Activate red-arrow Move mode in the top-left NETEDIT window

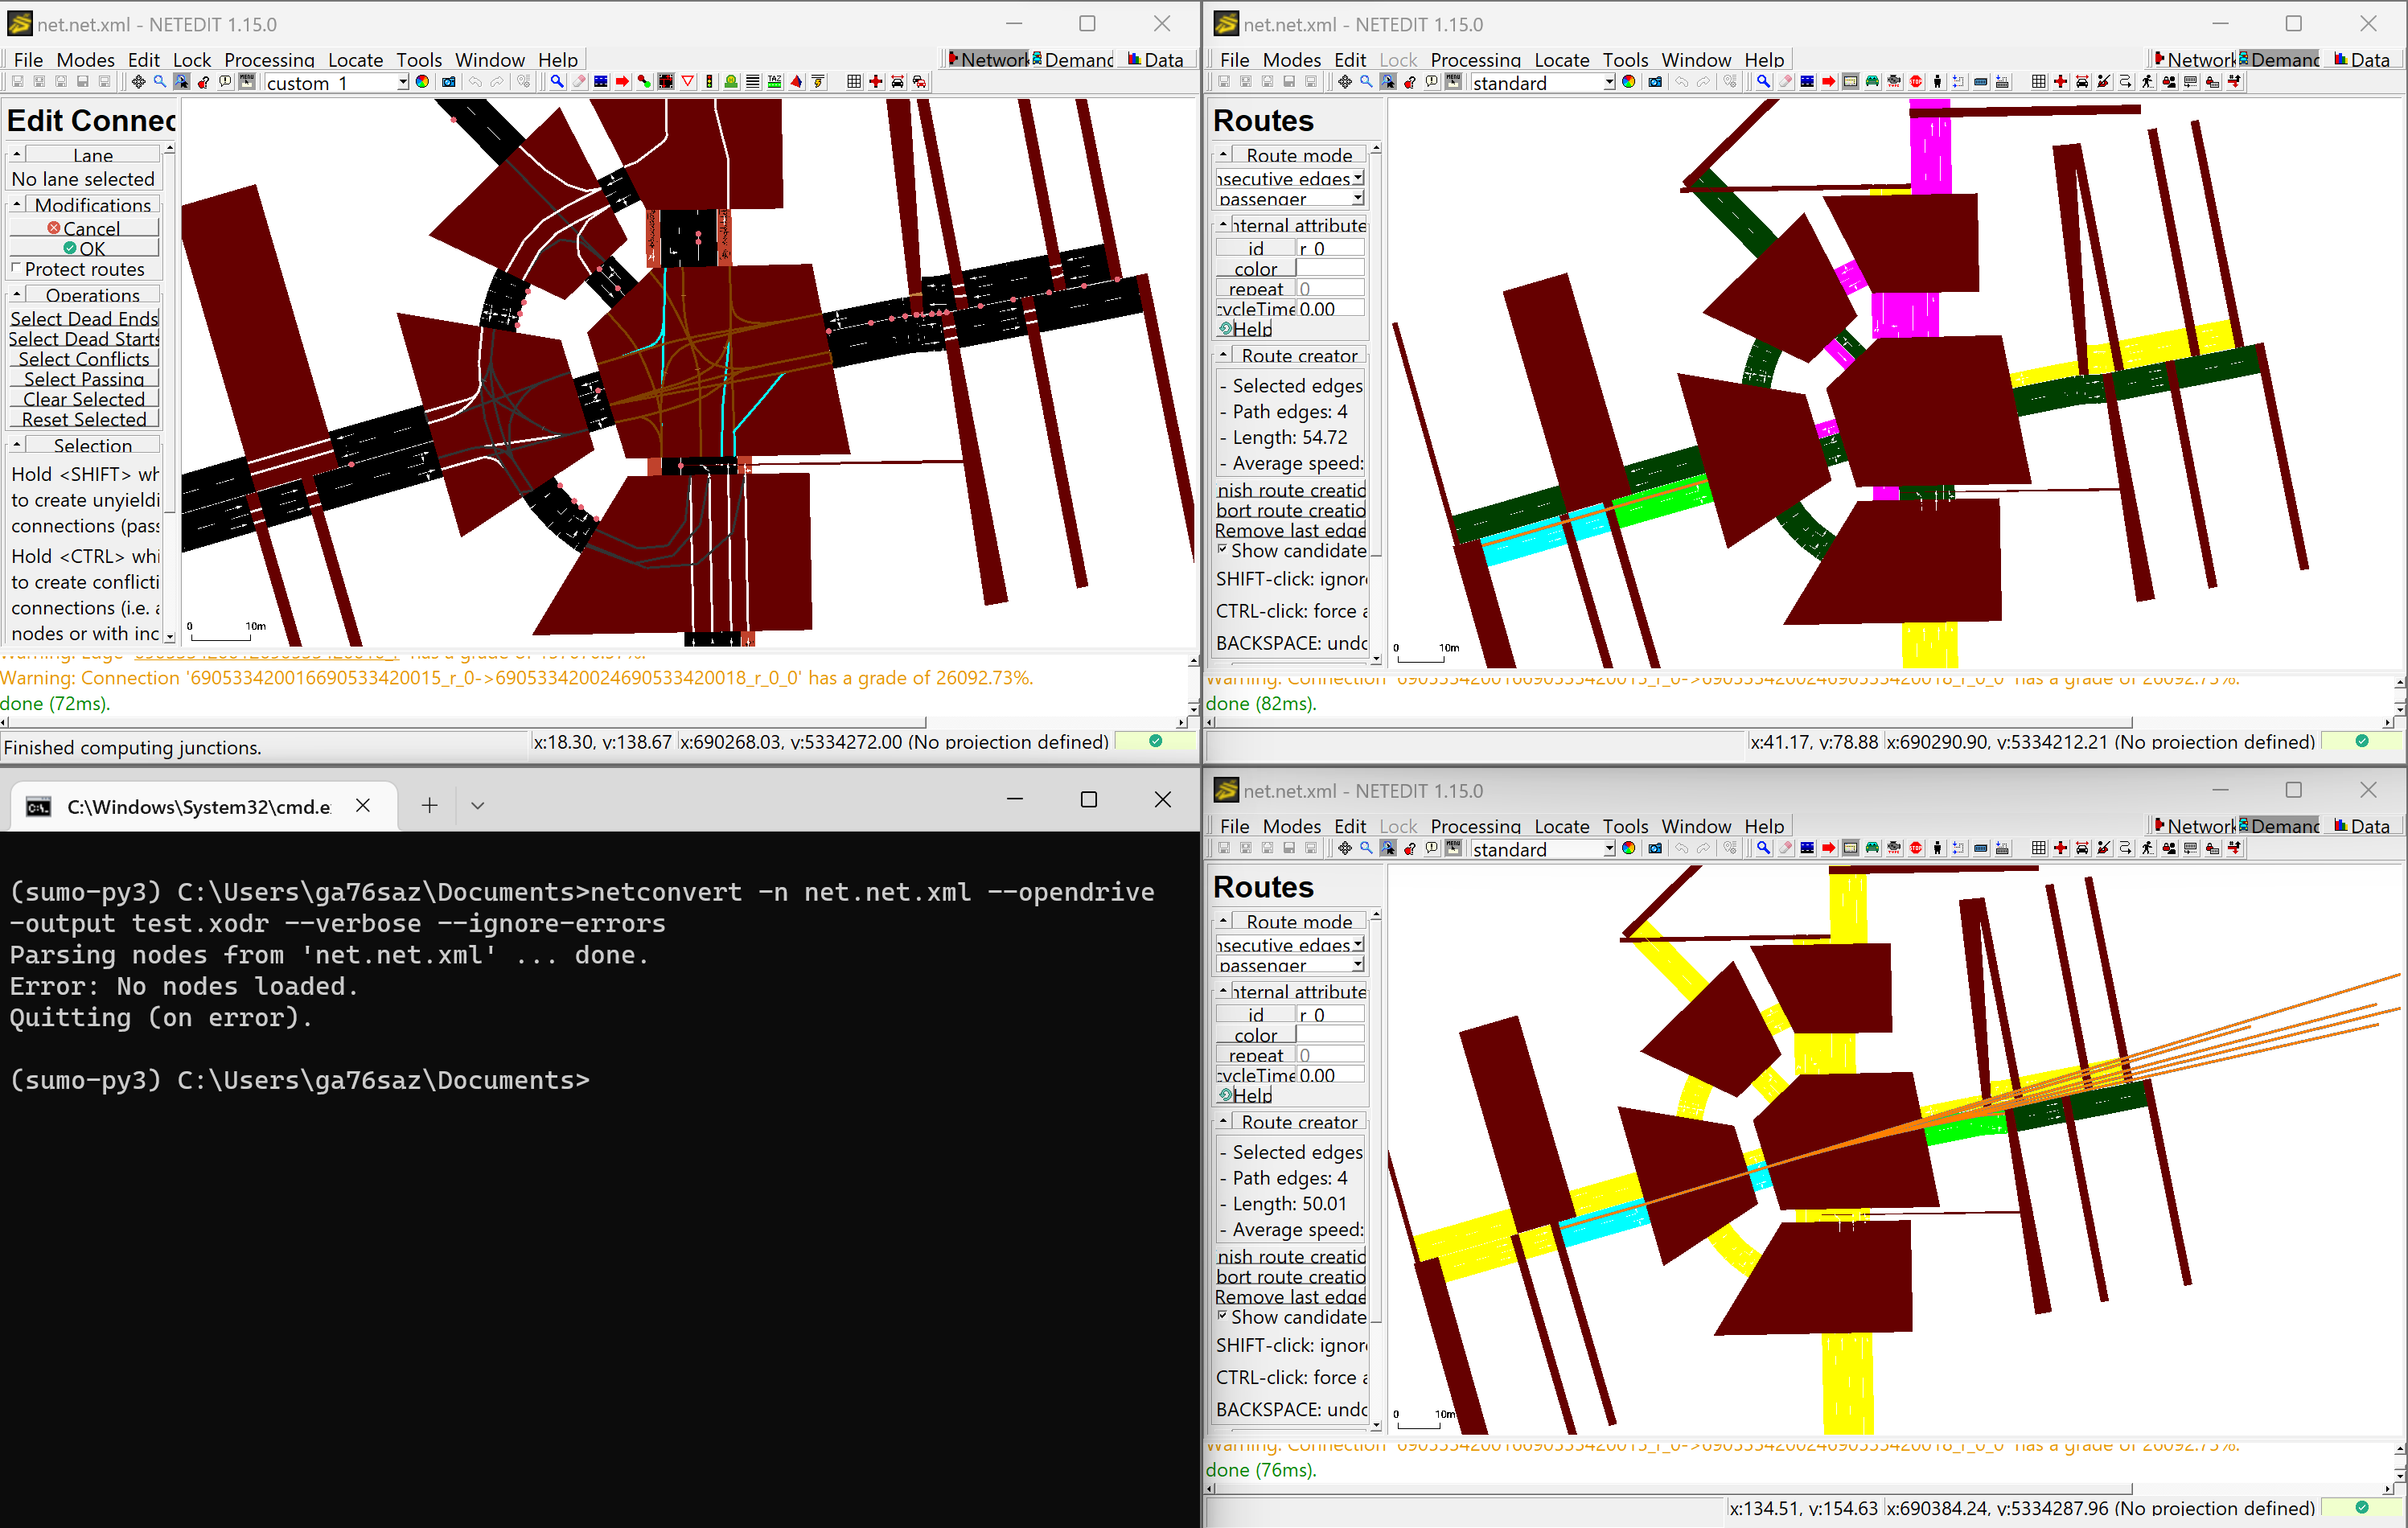(622, 82)
